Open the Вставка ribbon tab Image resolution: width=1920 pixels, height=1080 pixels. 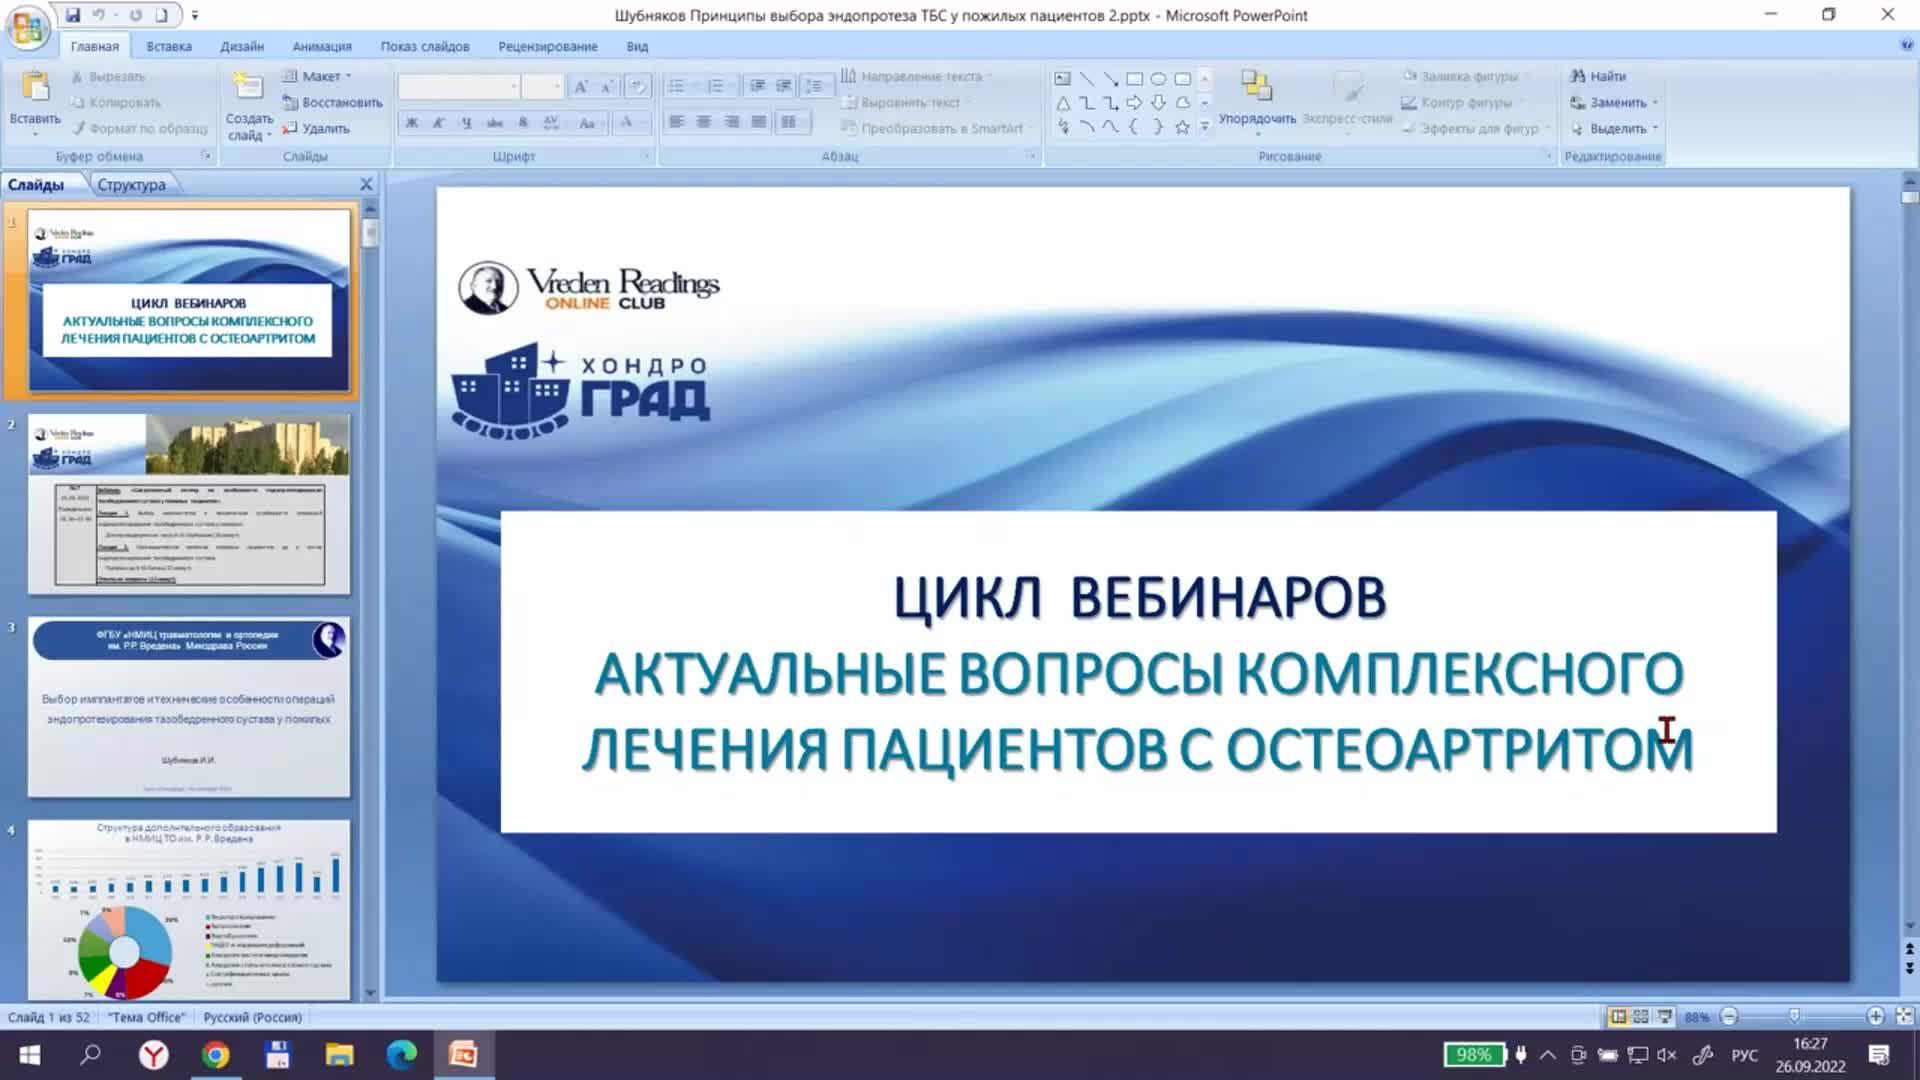pos(168,46)
